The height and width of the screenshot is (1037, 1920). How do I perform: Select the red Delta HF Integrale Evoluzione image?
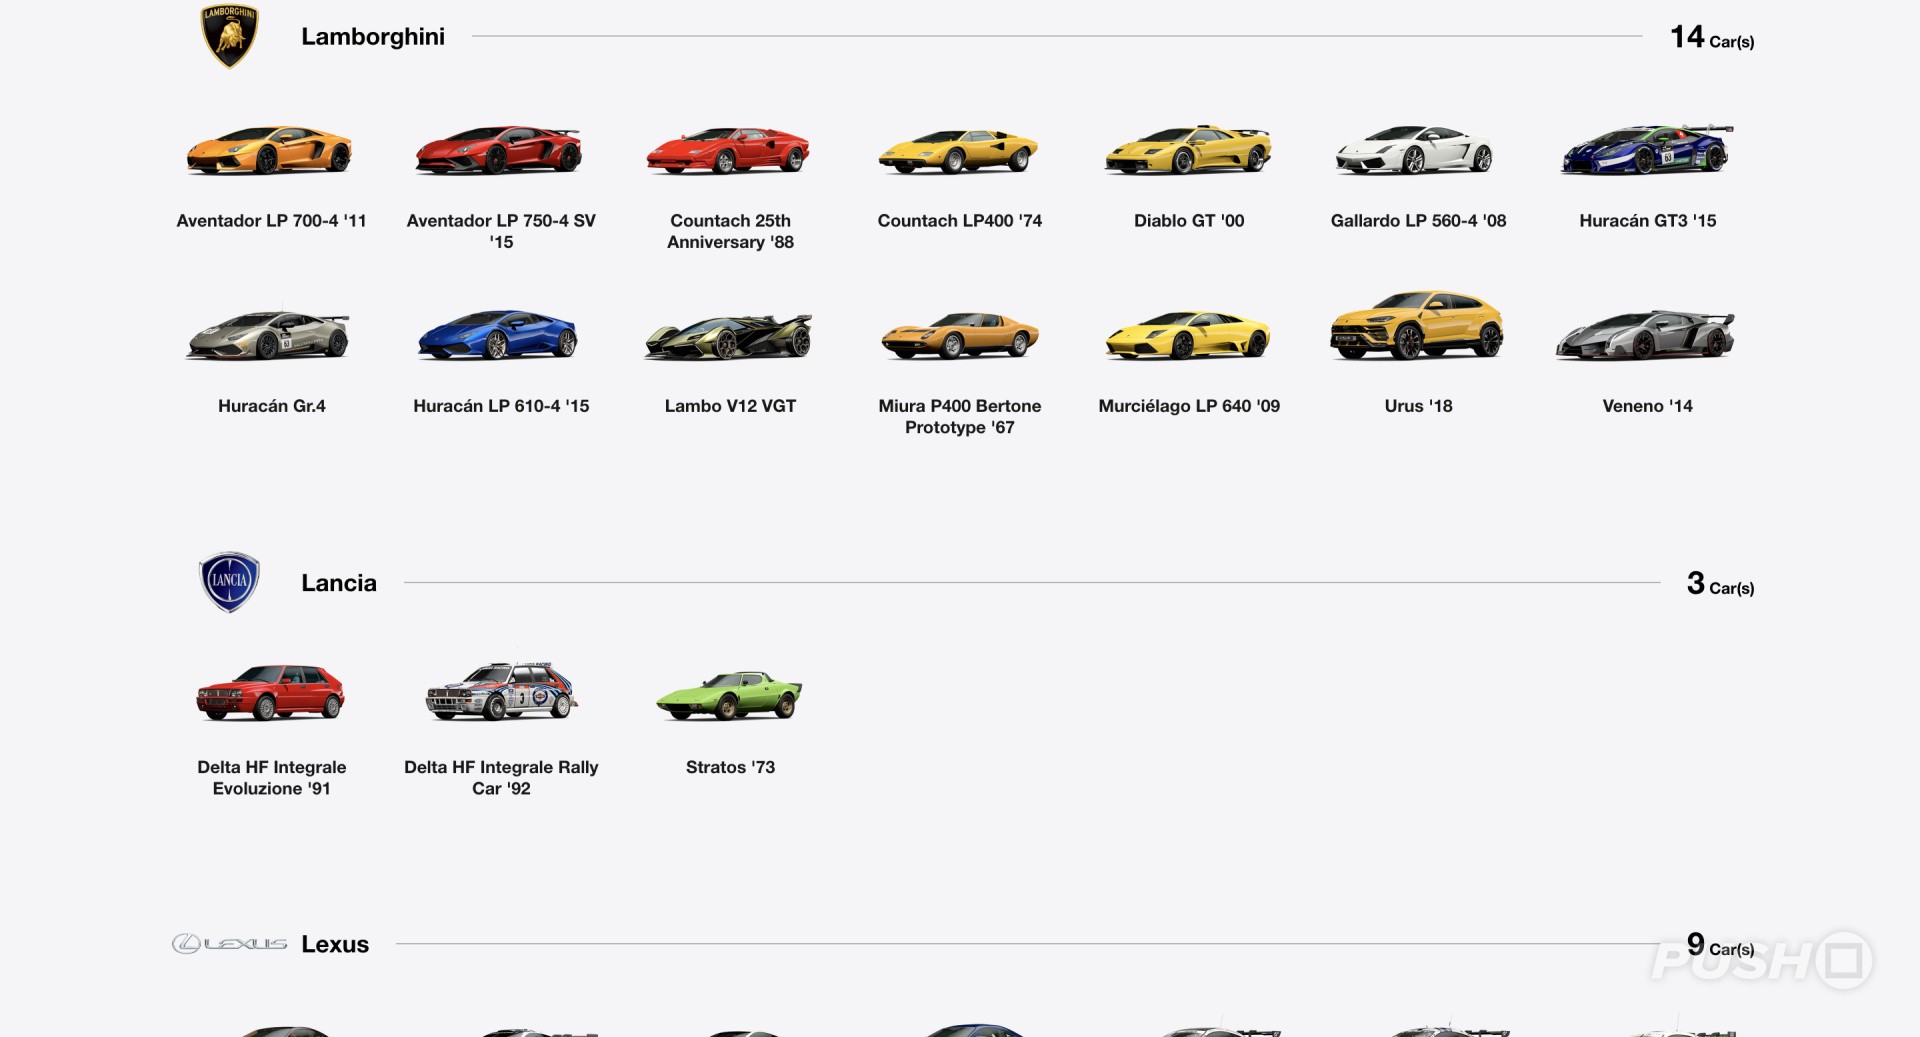point(270,692)
